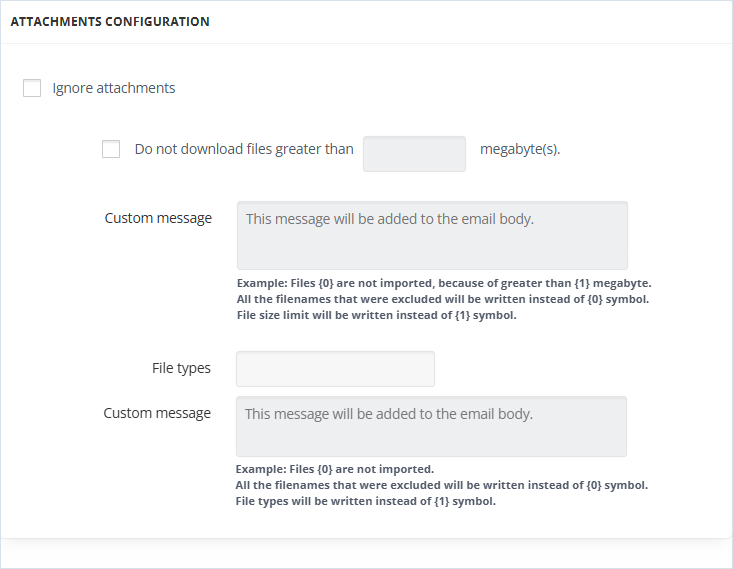
Task: Click the 'File types will be written' hint
Action: click(366, 501)
